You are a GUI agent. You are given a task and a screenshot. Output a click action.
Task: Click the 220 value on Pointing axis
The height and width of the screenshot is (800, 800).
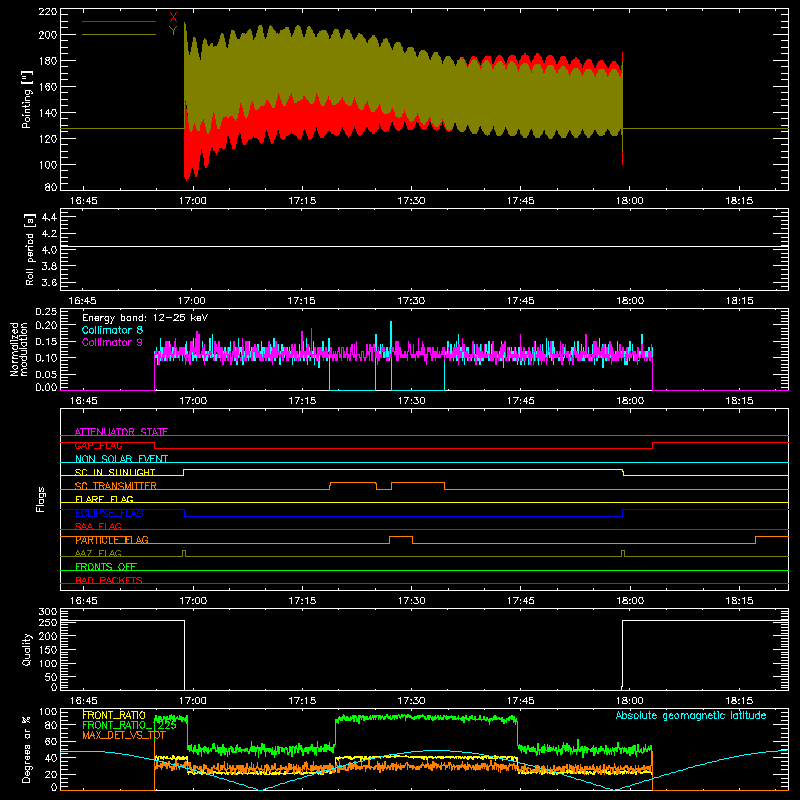[47, 11]
